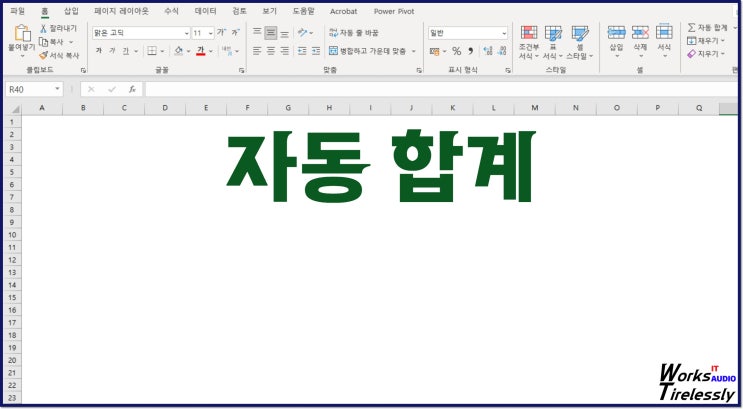Click the text orientation icon

click(302, 32)
